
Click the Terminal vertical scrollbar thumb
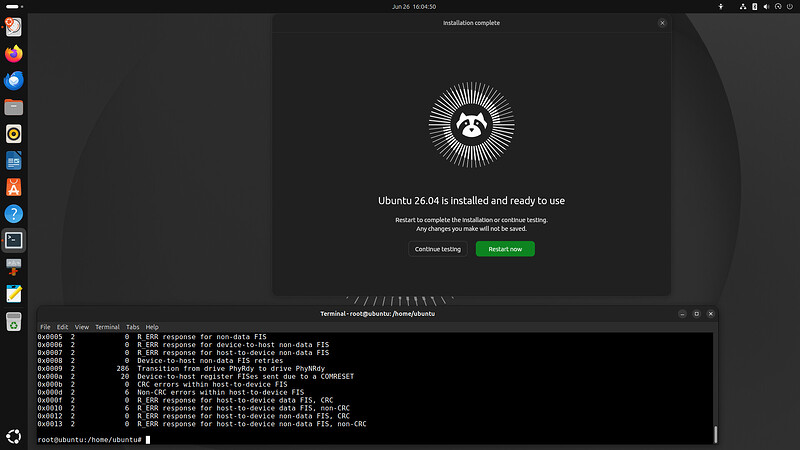click(x=715, y=434)
